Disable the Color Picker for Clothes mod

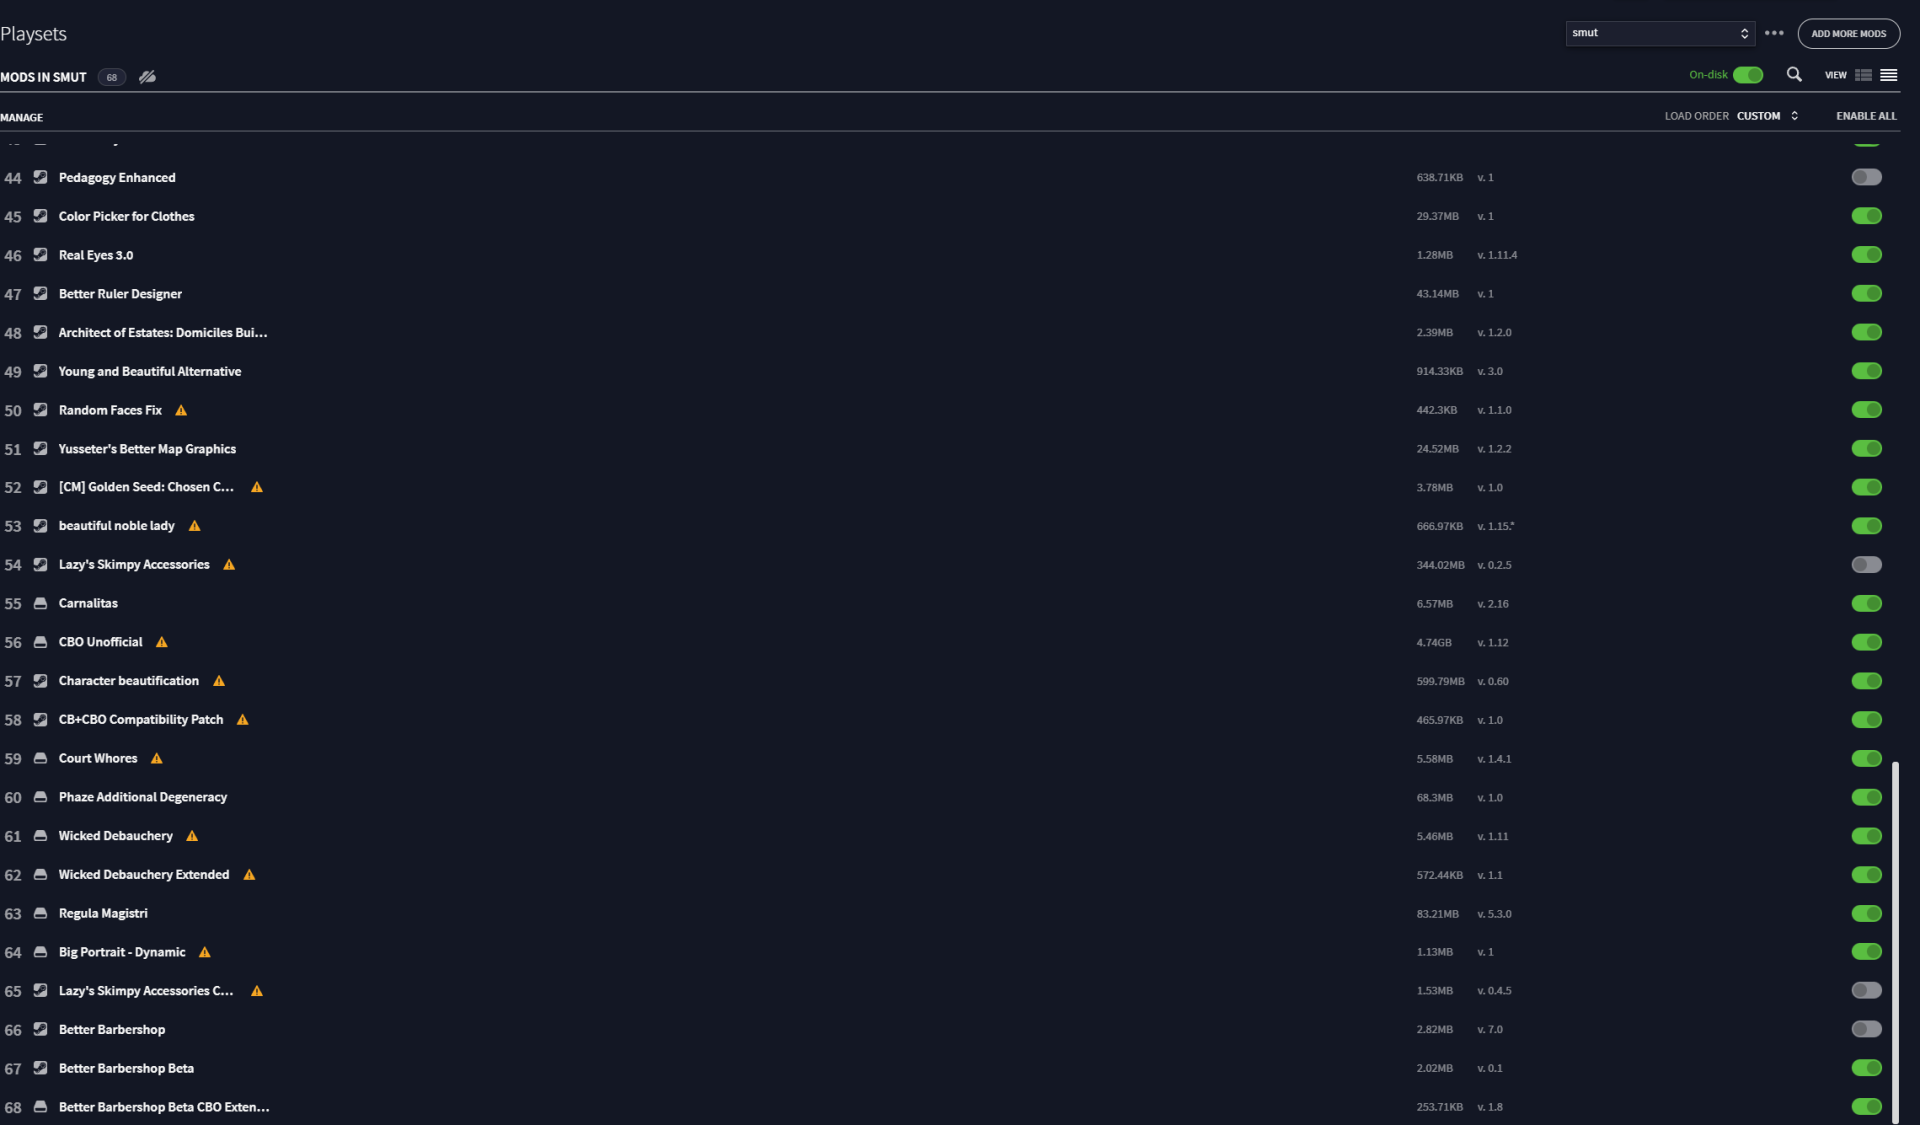click(1866, 216)
